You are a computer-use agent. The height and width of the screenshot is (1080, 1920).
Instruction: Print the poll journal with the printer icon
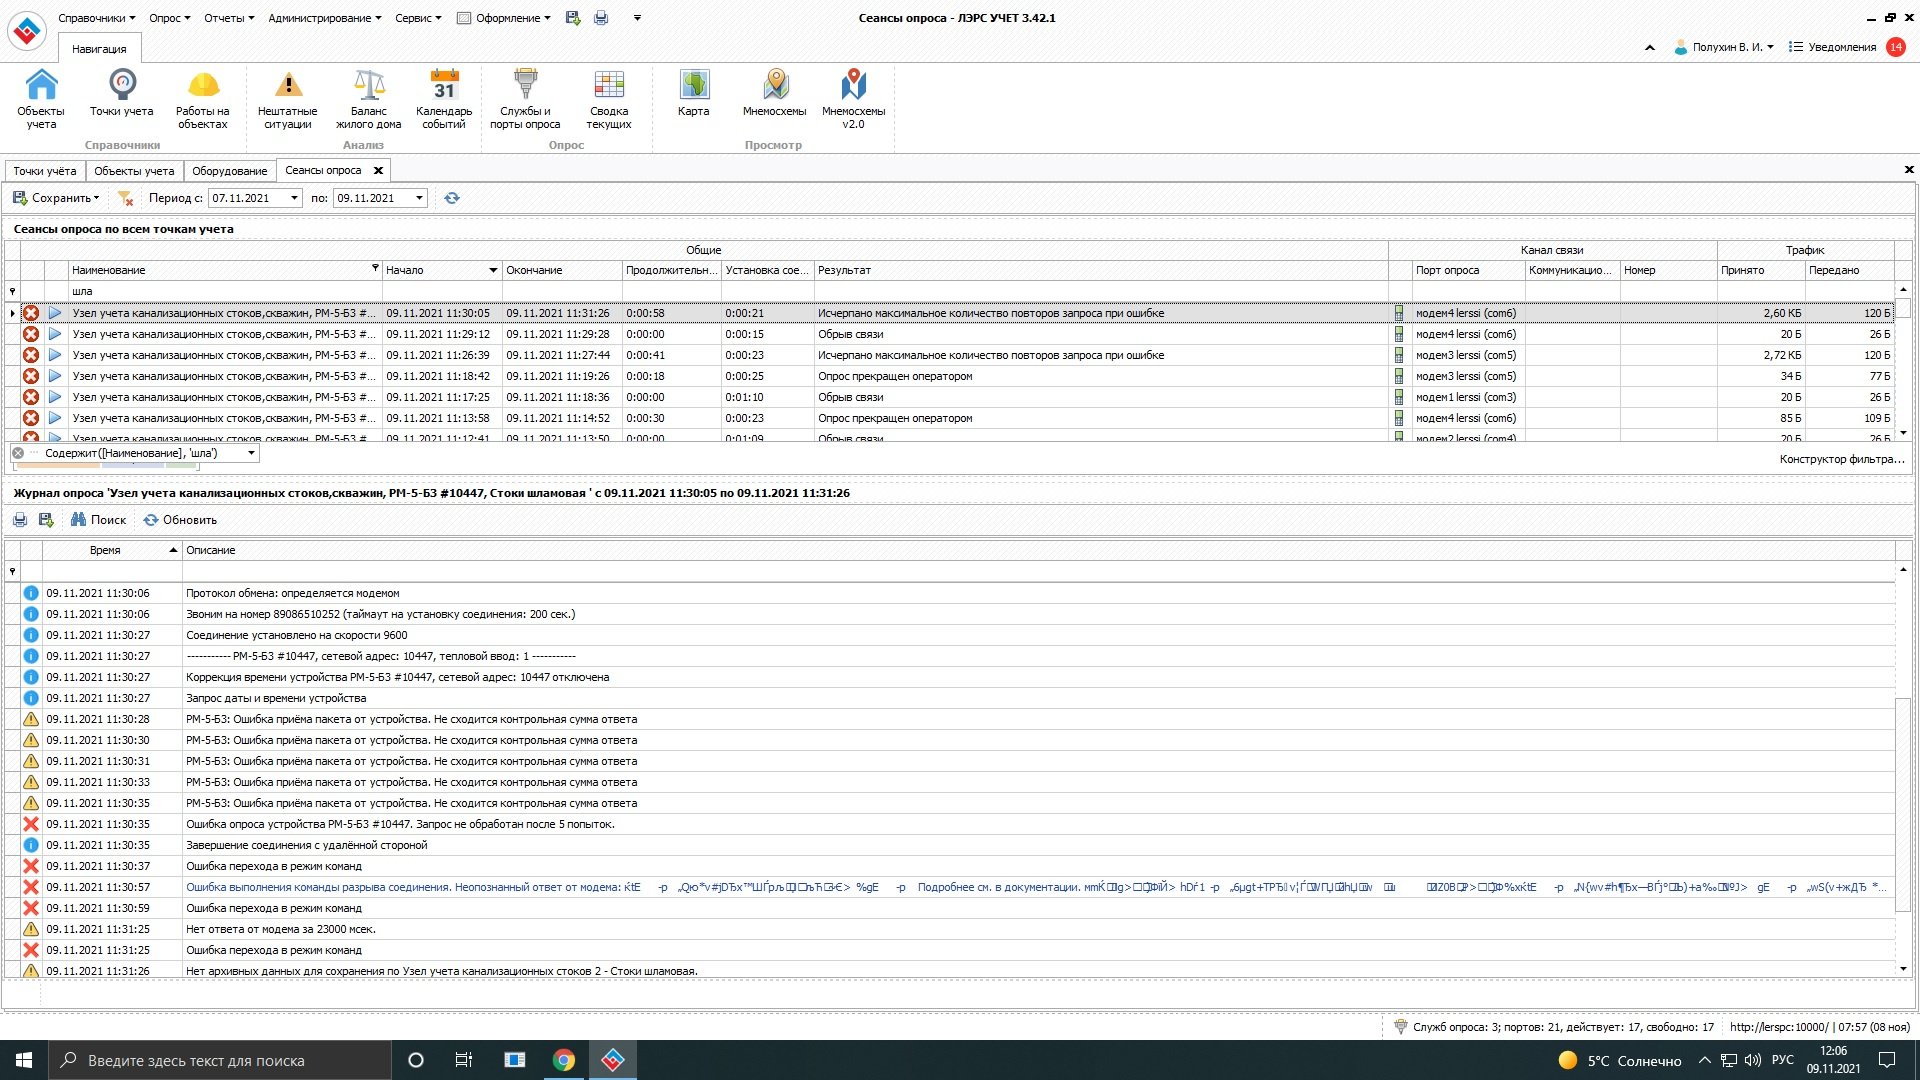tap(20, 520)
